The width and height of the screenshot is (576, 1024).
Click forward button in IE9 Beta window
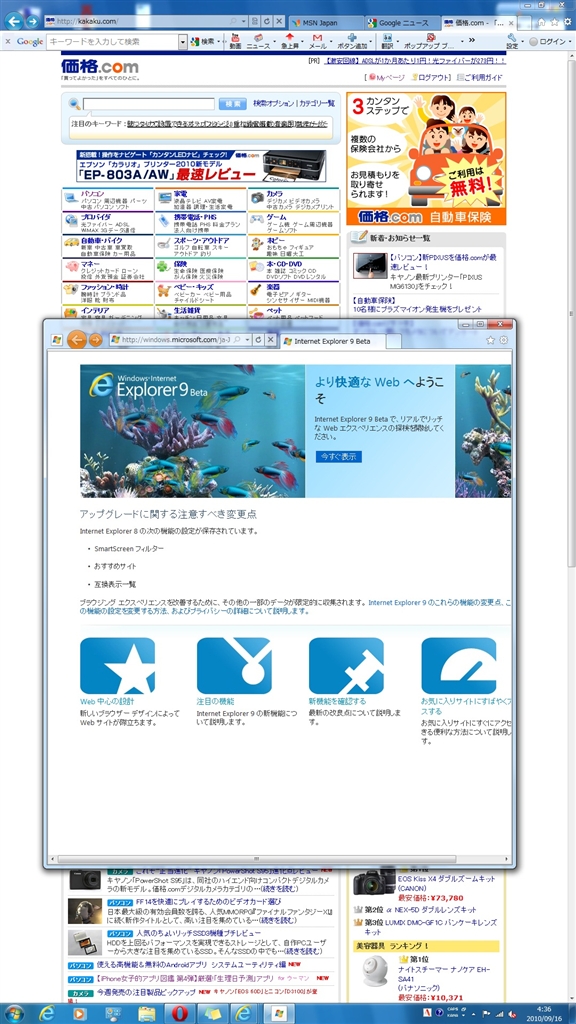point(95,340)
